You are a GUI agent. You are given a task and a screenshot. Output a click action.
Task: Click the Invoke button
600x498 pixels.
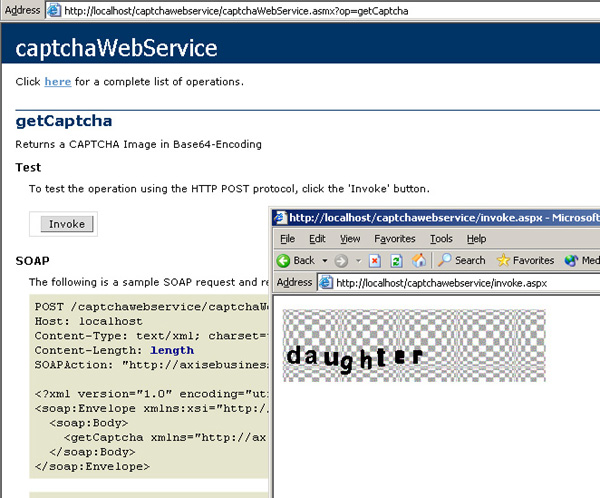coord(67,224)
